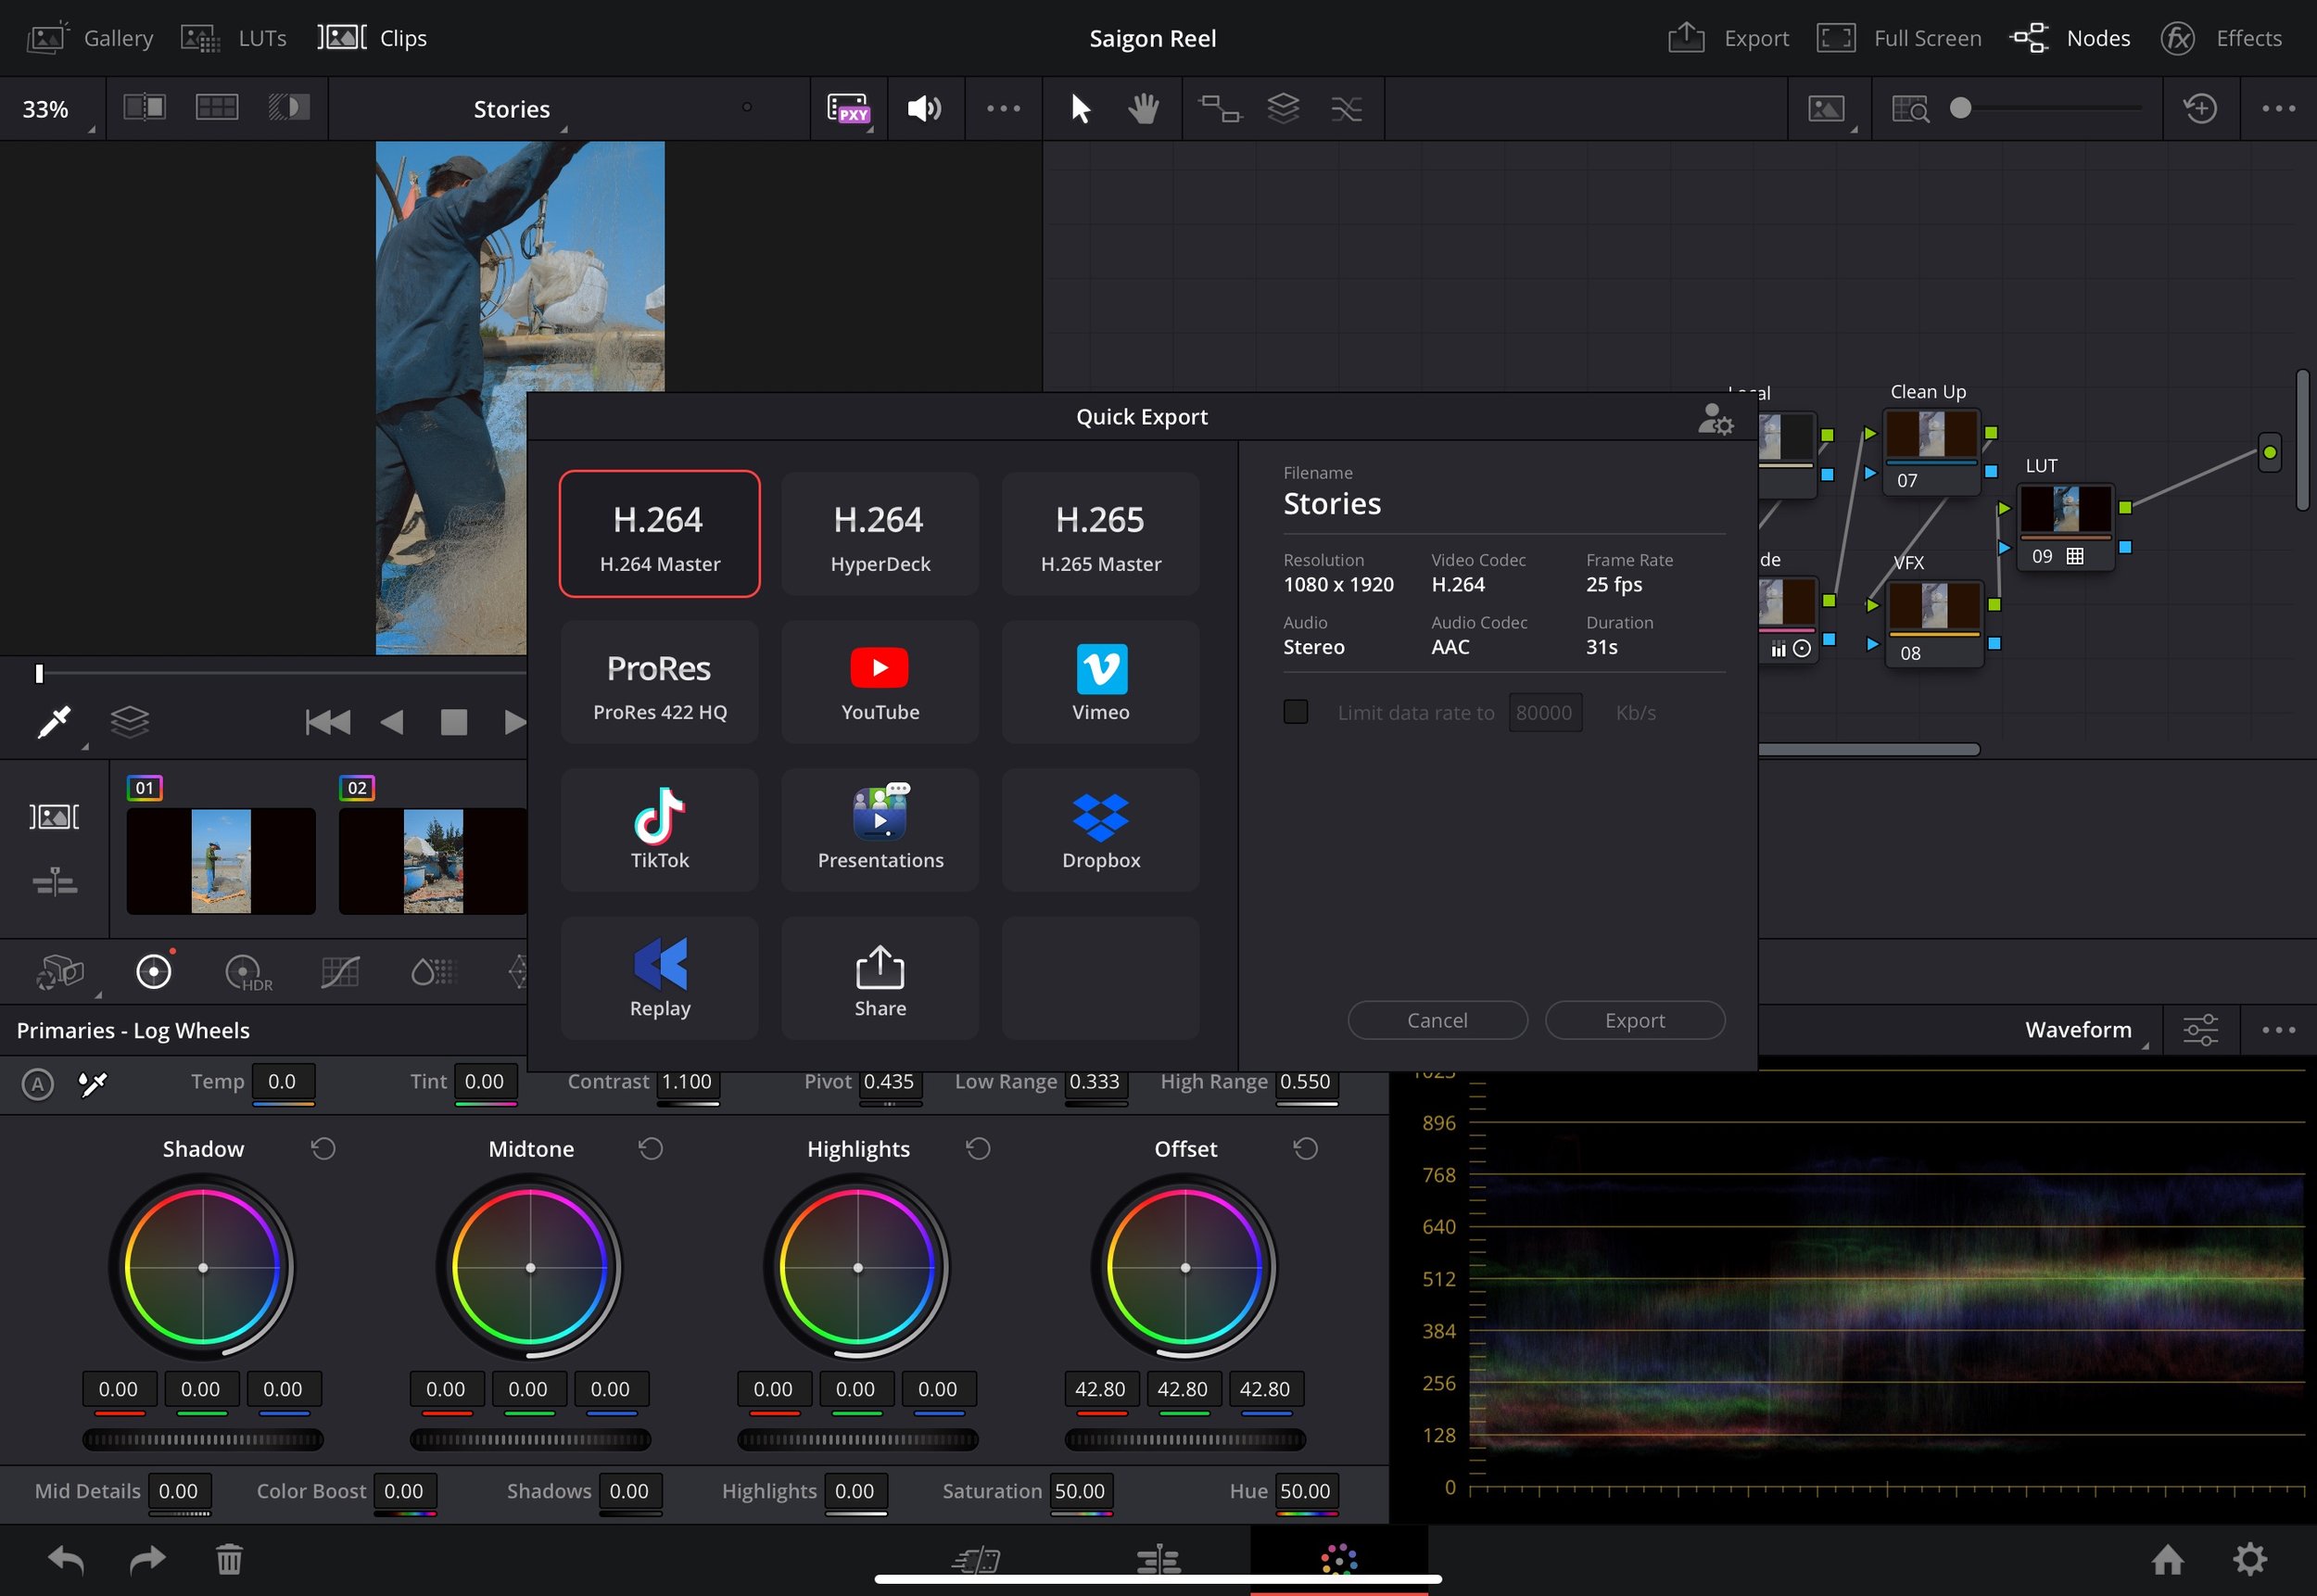Open the waveform scope settings sliders
The height and width of the screenshot is (1596, 2317).
pyautogui.click(x=2200, y=1030)
